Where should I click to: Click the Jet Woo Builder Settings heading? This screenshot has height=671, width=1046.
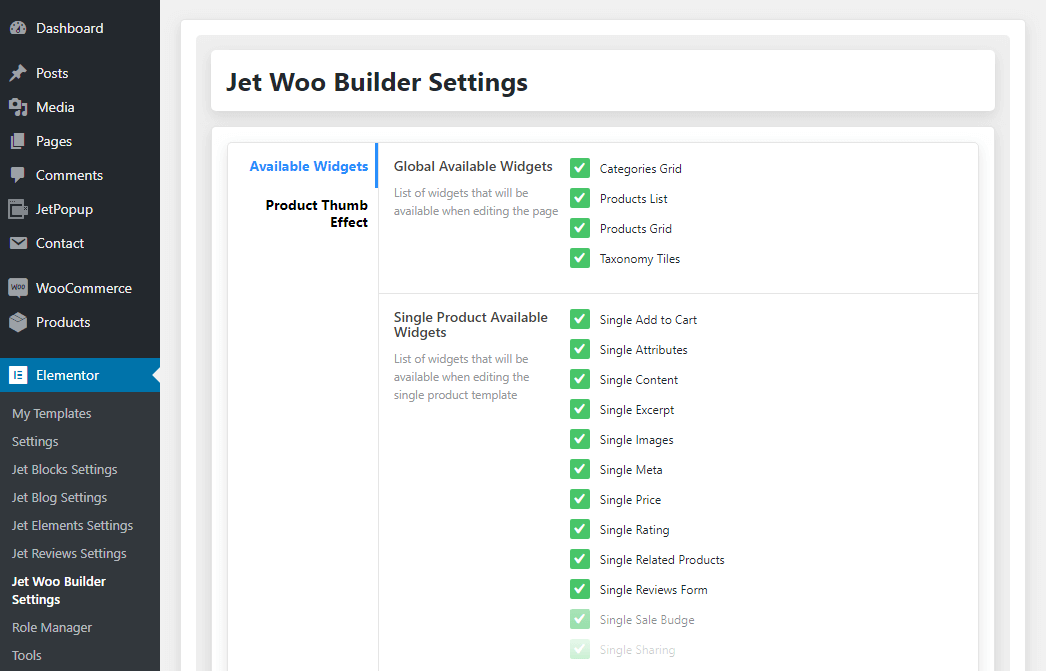tap(377, 82)
